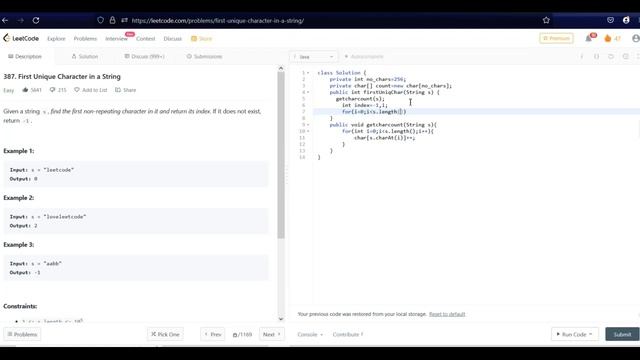
Task: Click the Easy difficulty label
Action: 9,90
